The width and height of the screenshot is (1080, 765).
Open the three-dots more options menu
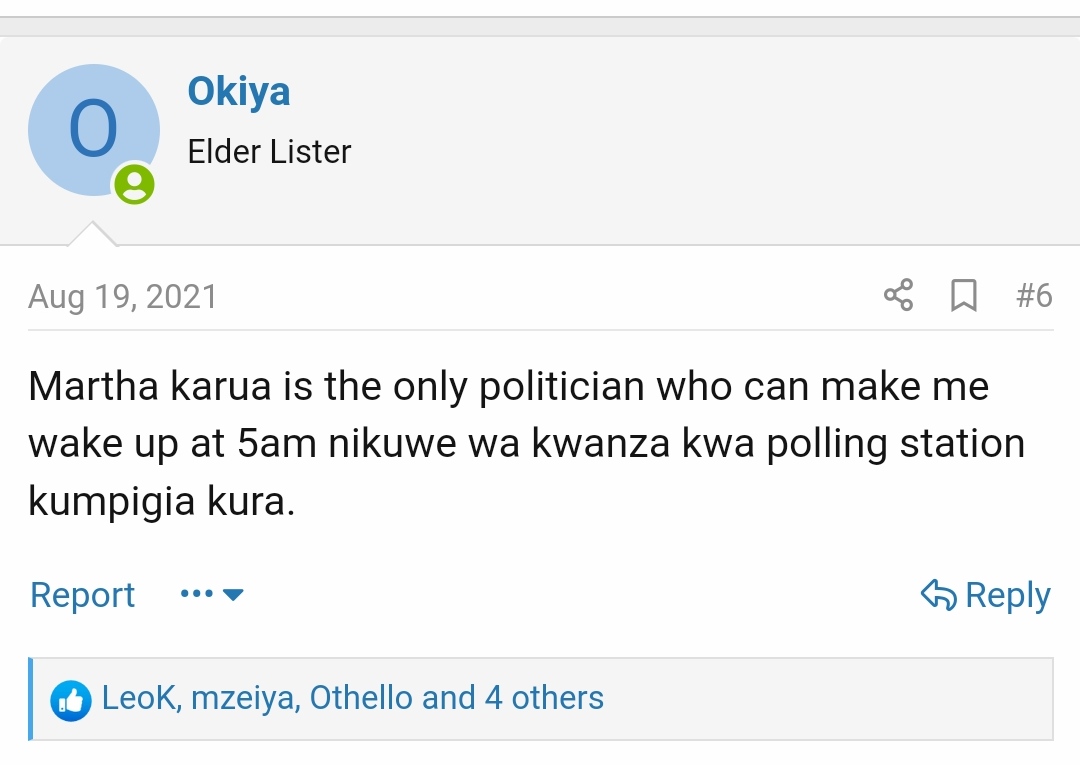coord(196,595)
